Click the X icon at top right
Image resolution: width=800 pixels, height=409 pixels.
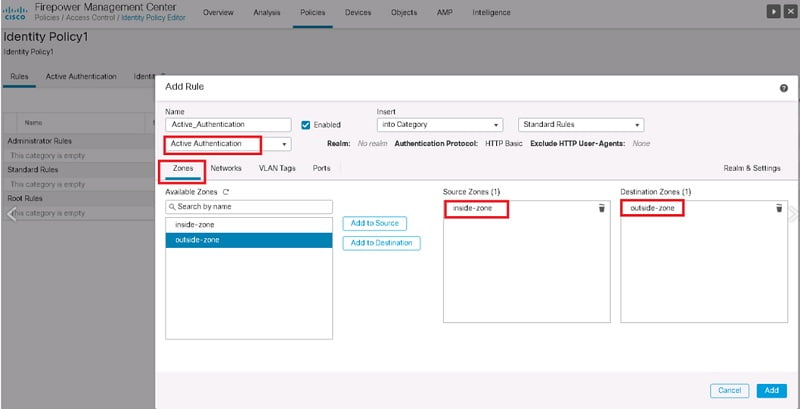[x=789, y=12]
